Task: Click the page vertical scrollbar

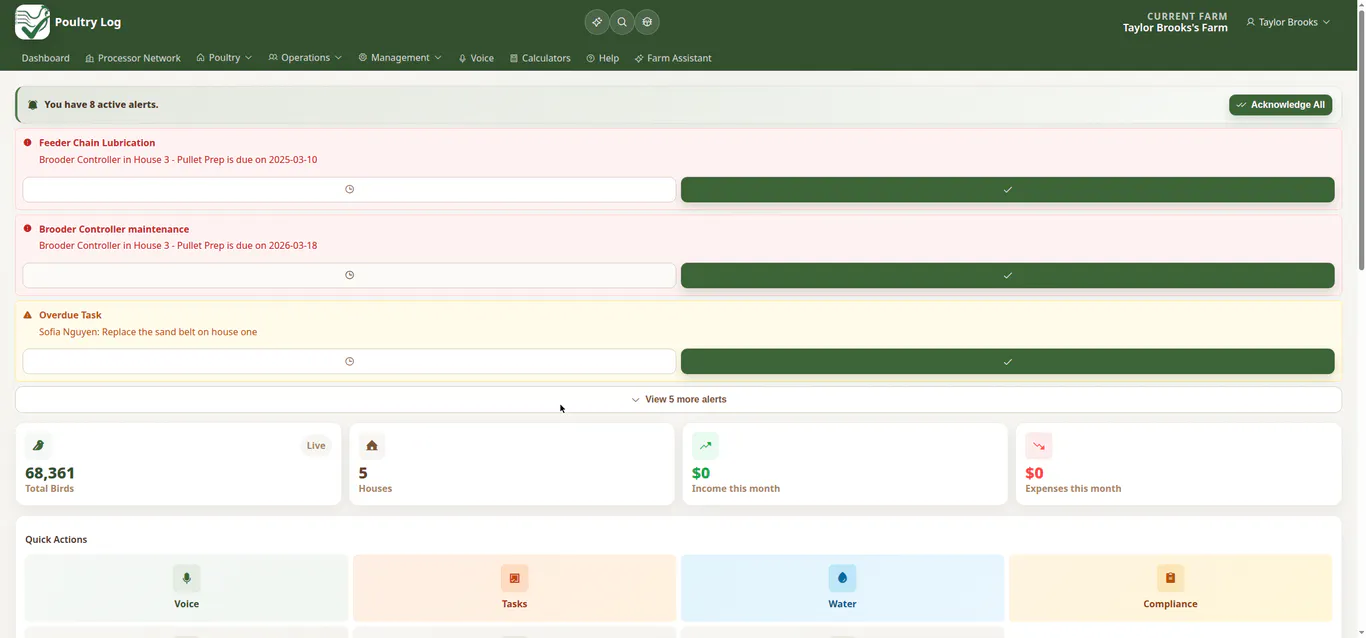Action: coord(1360,140)
